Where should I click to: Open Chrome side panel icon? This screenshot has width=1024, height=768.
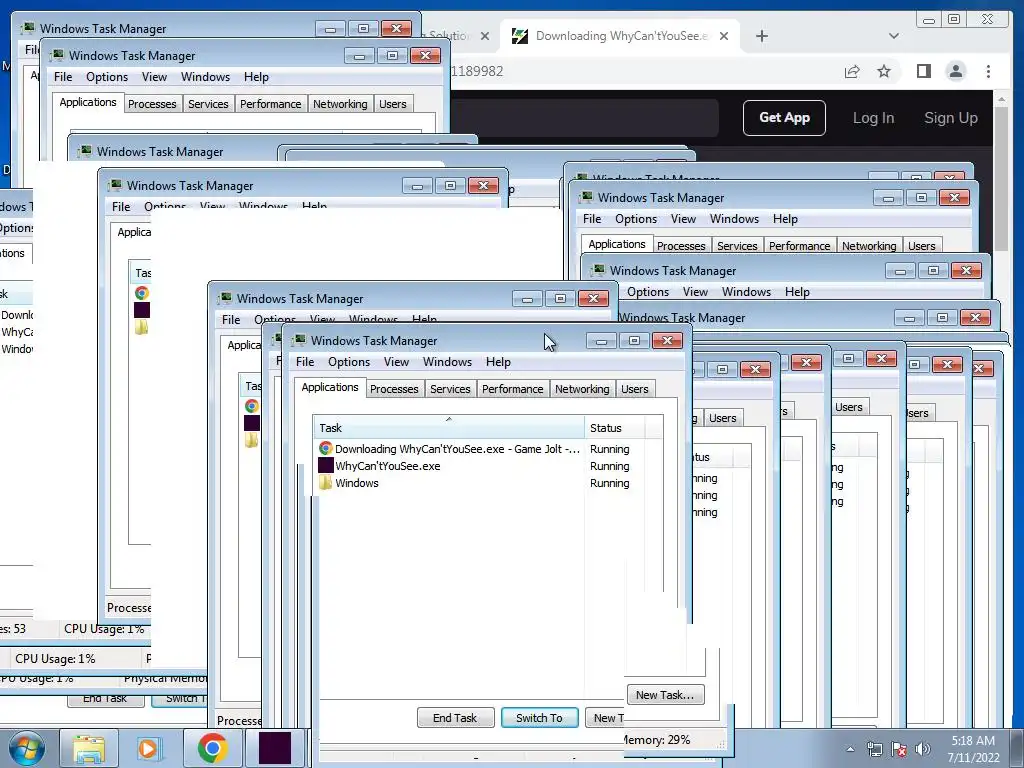(x=923, y=71)
